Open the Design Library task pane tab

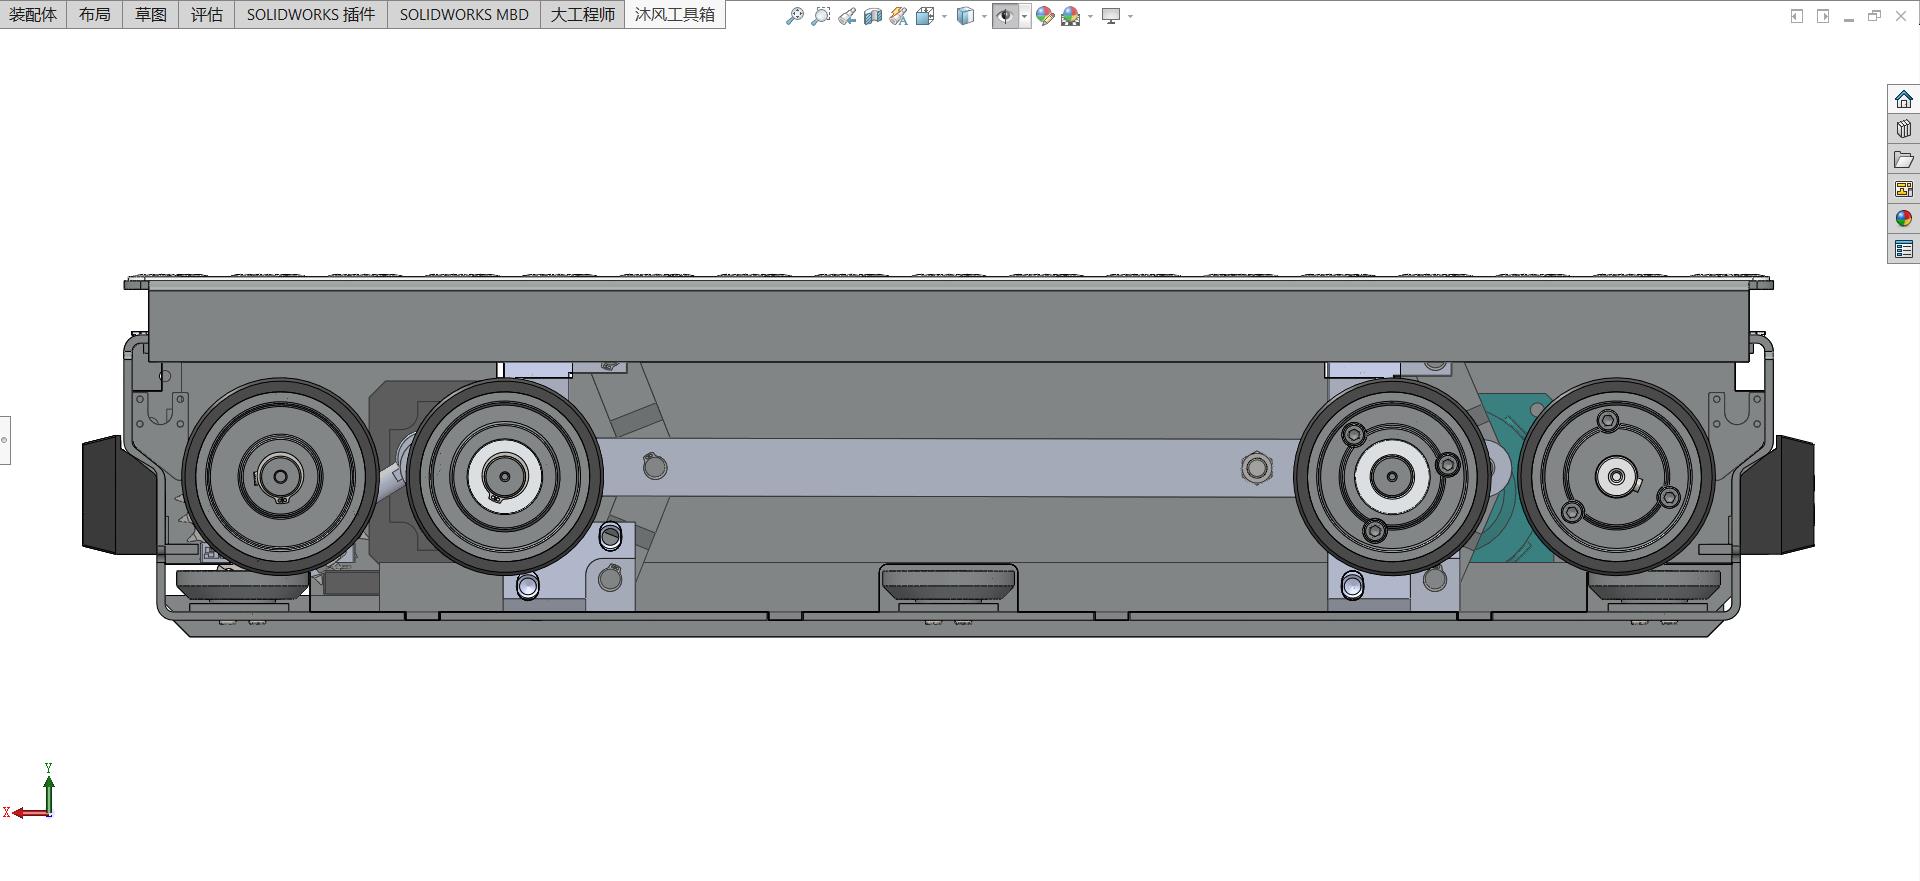tap(1904, 129)
